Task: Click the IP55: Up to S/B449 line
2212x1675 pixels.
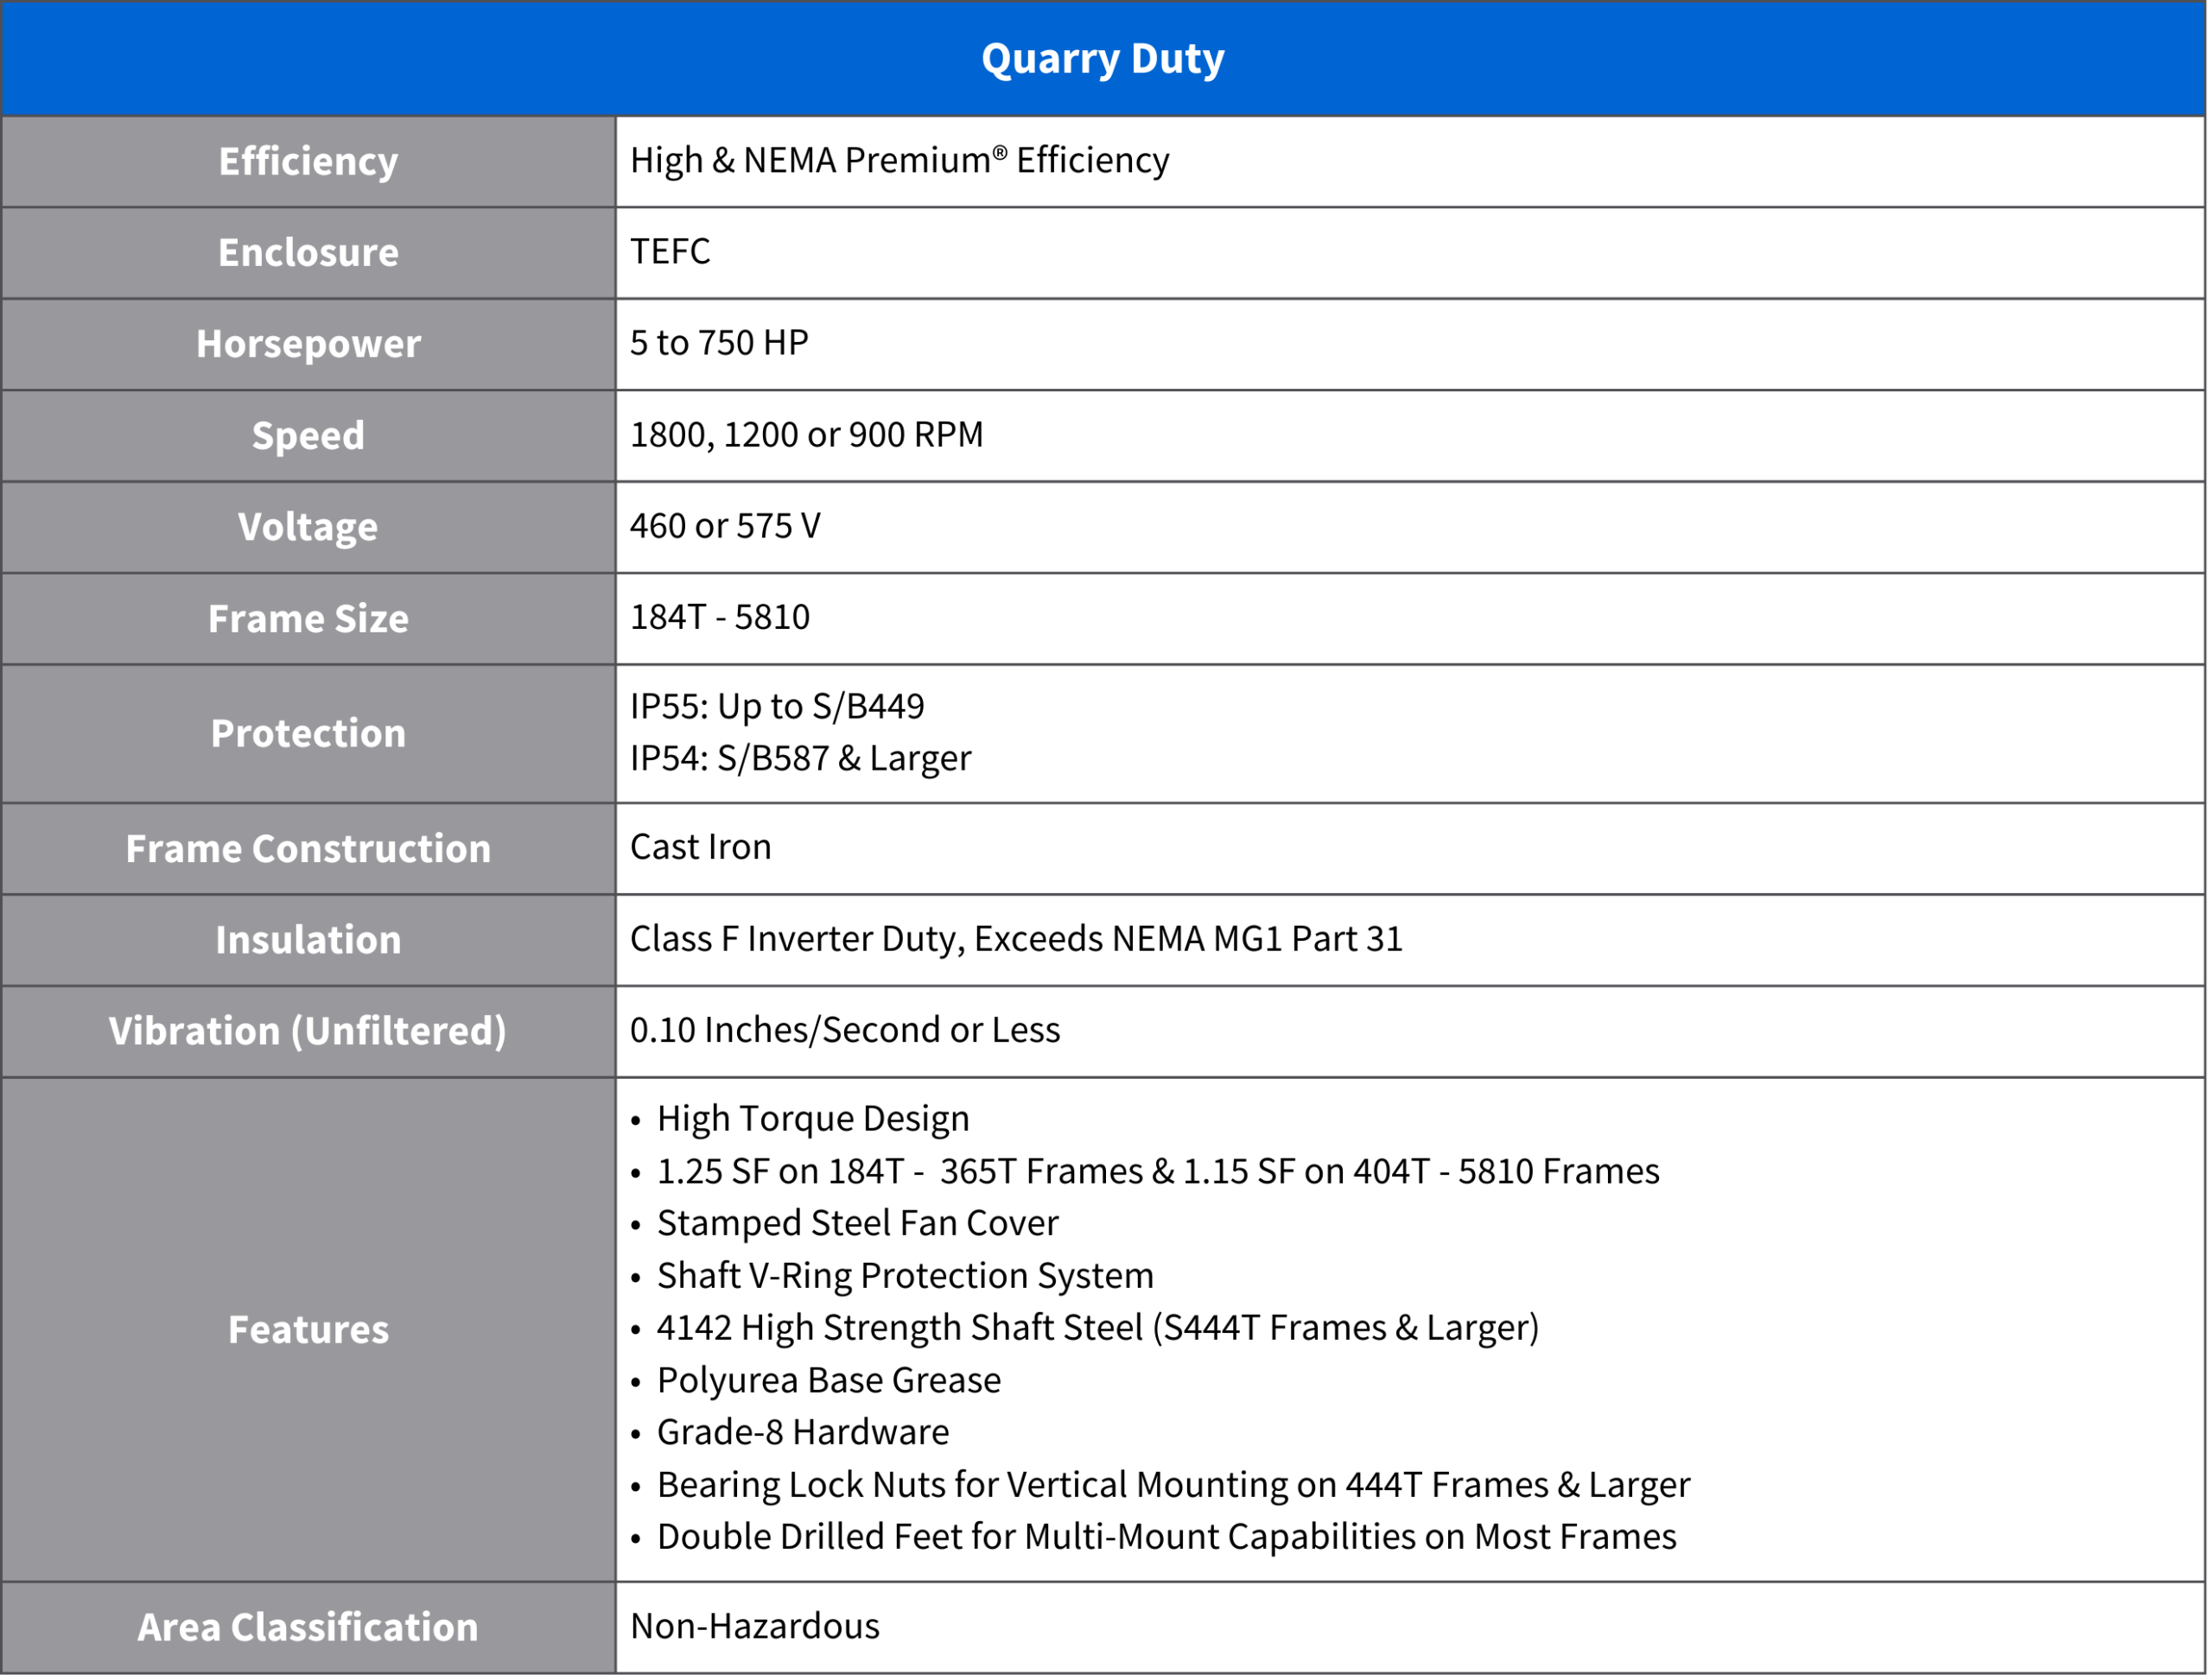Action: point(776,707)
